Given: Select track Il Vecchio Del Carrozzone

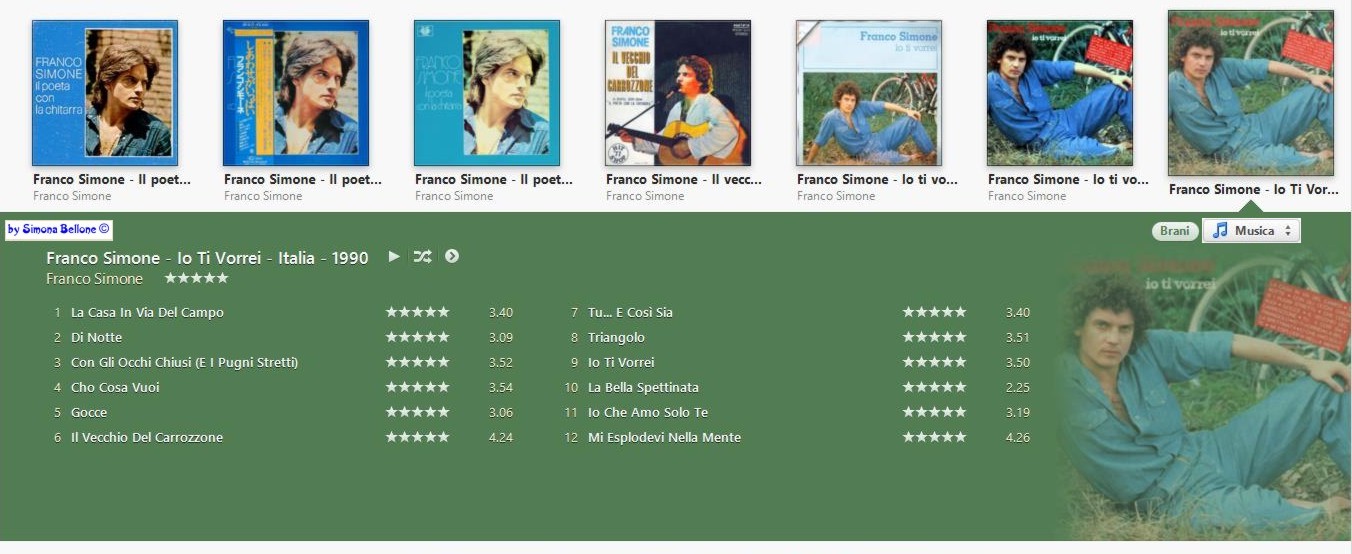Looking at the screenshot, I should point(147,437).
